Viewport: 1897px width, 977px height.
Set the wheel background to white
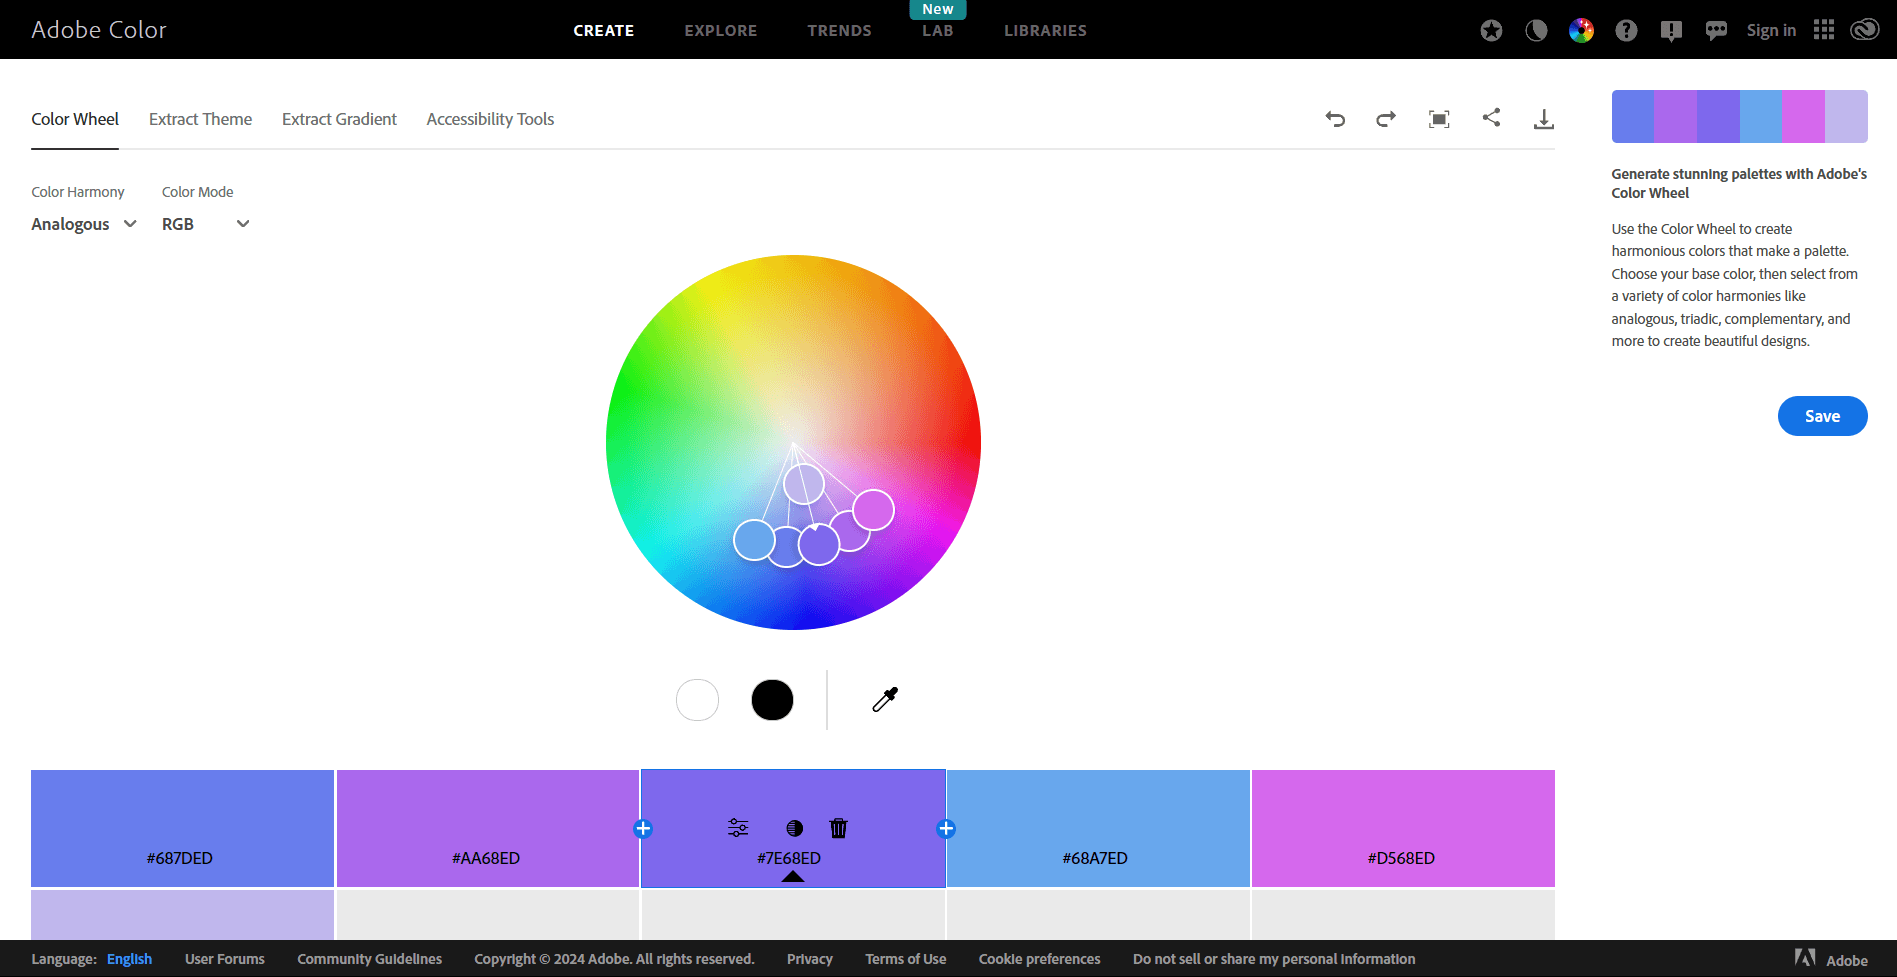[697, 699]
